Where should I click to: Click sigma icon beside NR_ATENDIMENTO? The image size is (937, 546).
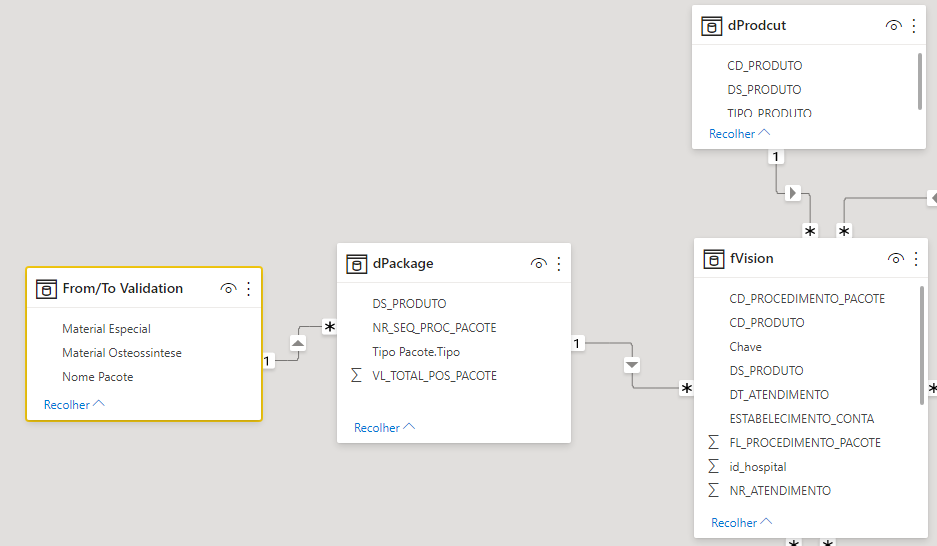713,490
